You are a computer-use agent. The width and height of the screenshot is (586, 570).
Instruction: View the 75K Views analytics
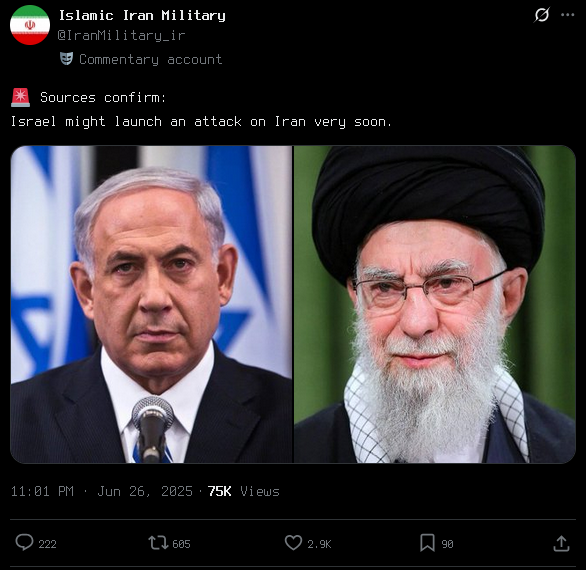(x=244, y=491)
